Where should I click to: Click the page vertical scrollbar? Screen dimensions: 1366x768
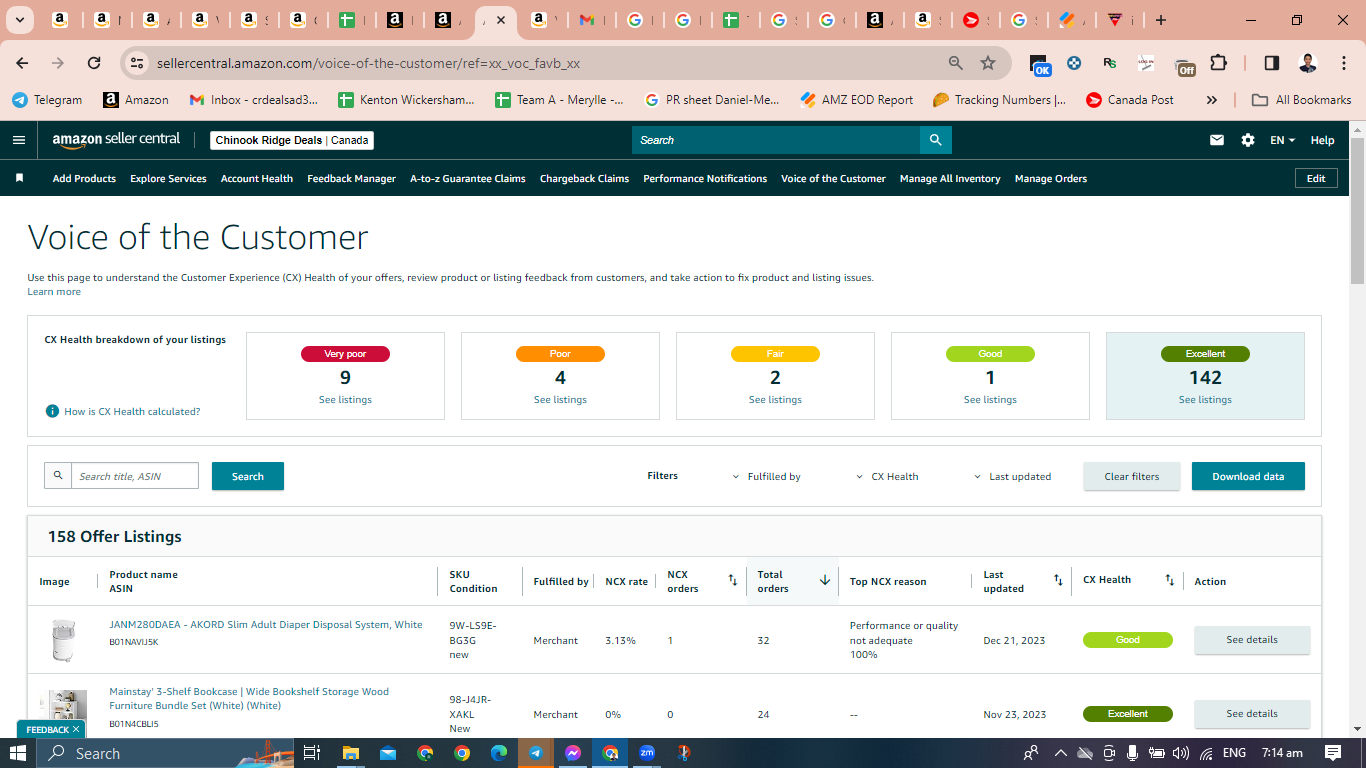(1357, 210)
